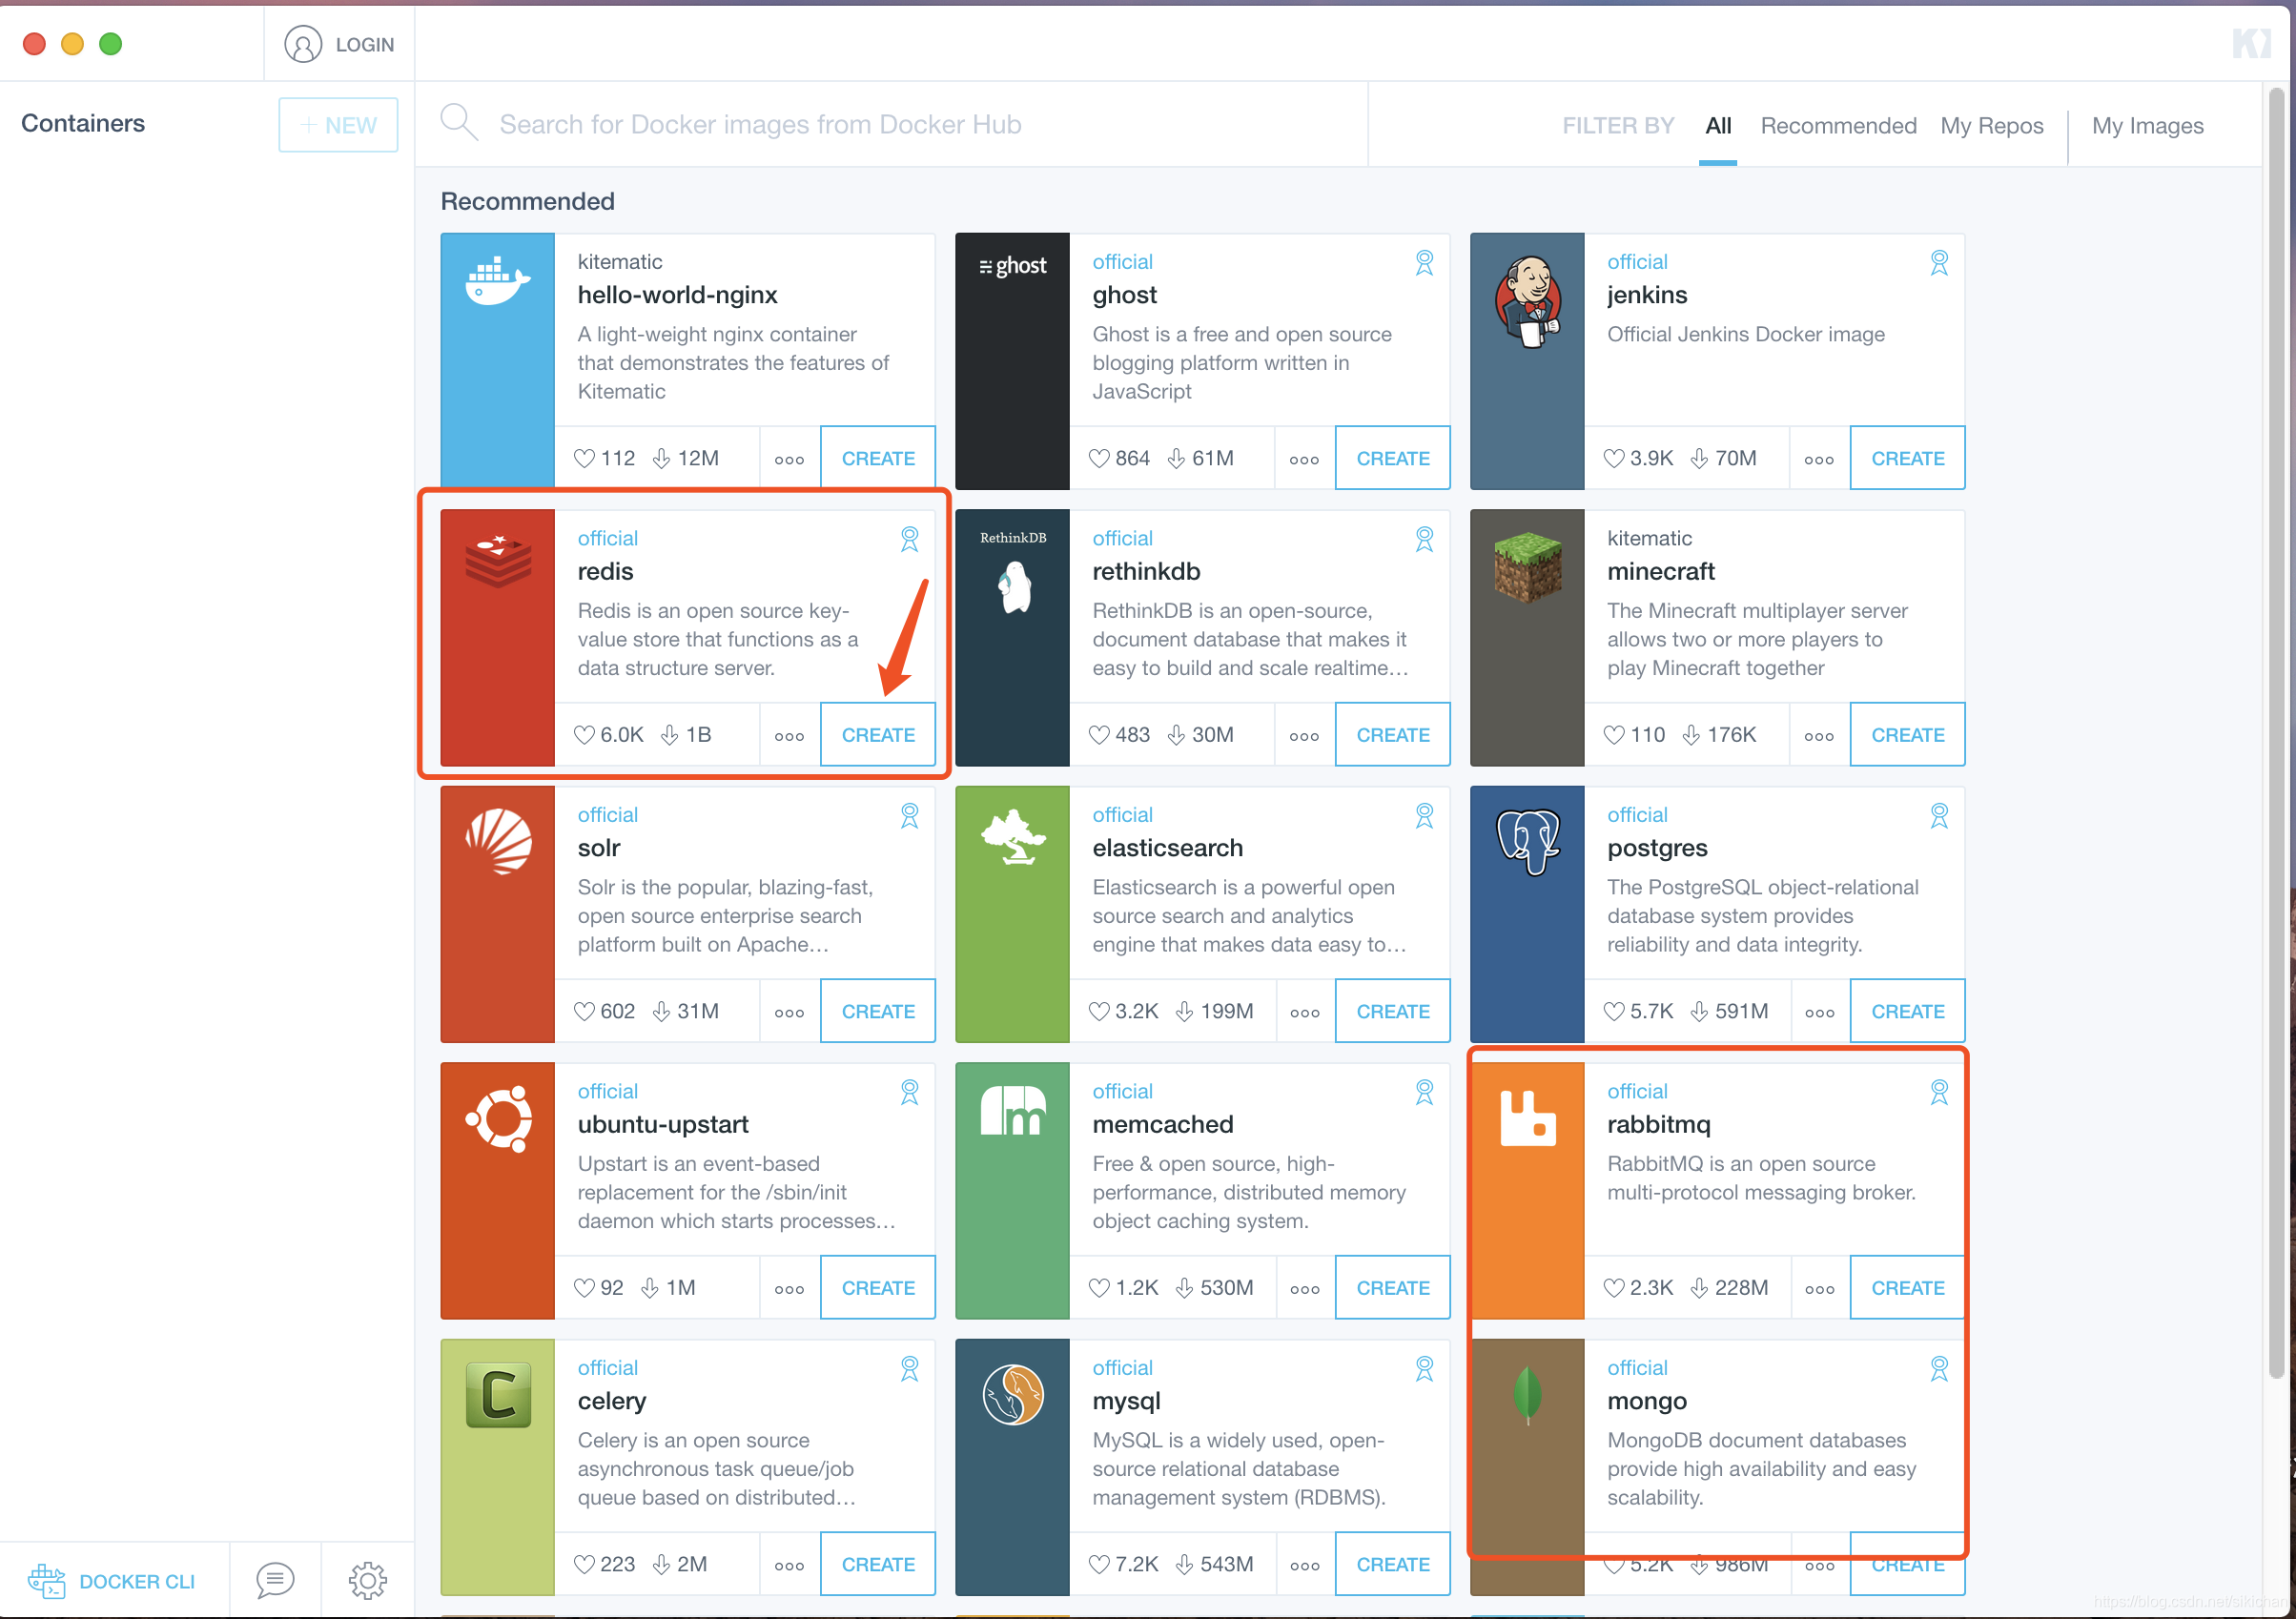
Task: Switch to My Repos filter
Action: [1991, 125]
